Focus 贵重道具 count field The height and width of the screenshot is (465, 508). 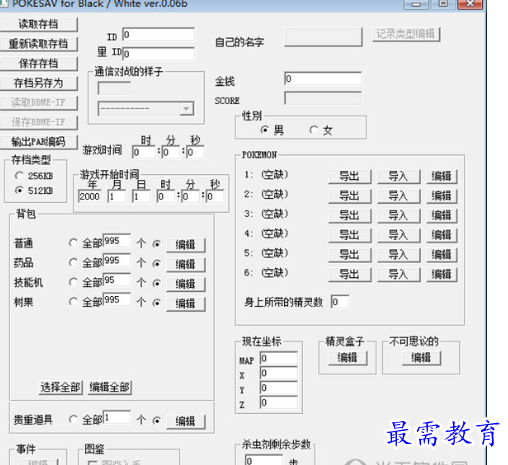[x=117, y=417]
